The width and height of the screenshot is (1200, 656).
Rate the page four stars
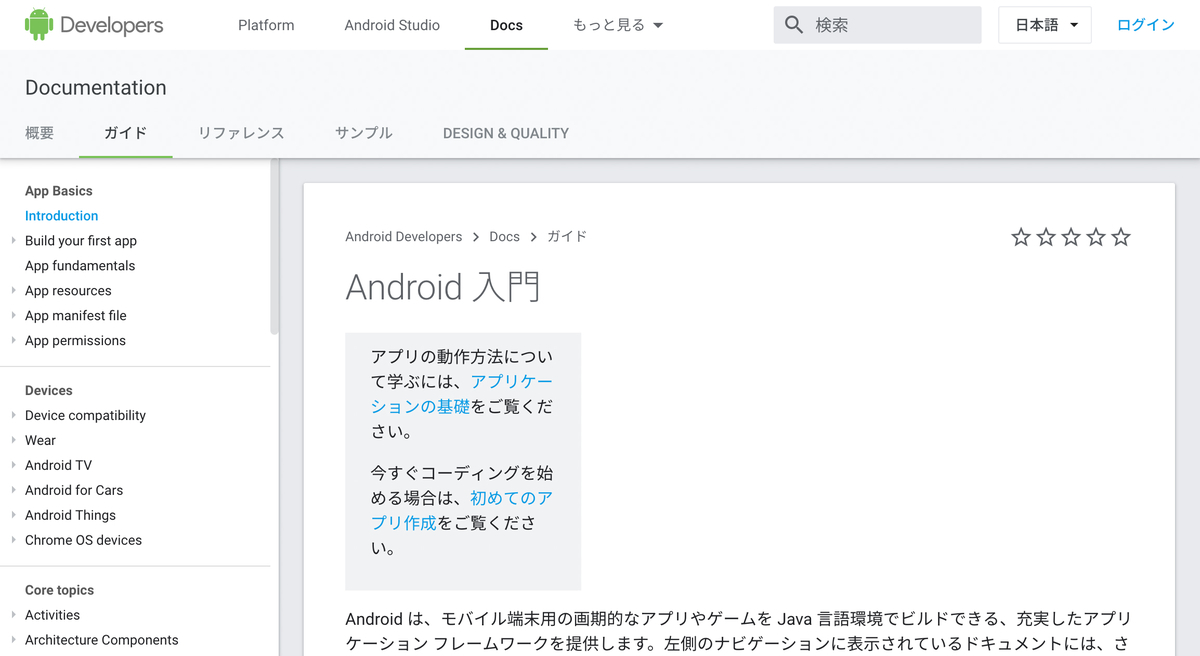point(1096,237)
